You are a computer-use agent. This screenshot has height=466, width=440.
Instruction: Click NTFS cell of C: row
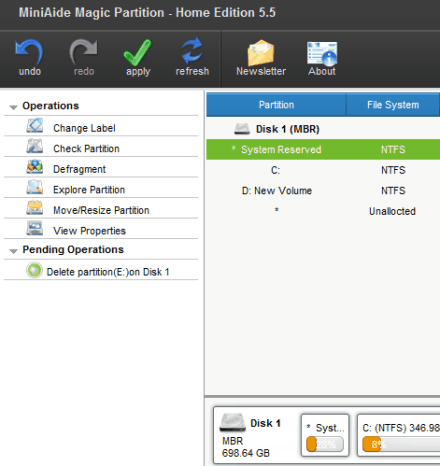[393, 170]
